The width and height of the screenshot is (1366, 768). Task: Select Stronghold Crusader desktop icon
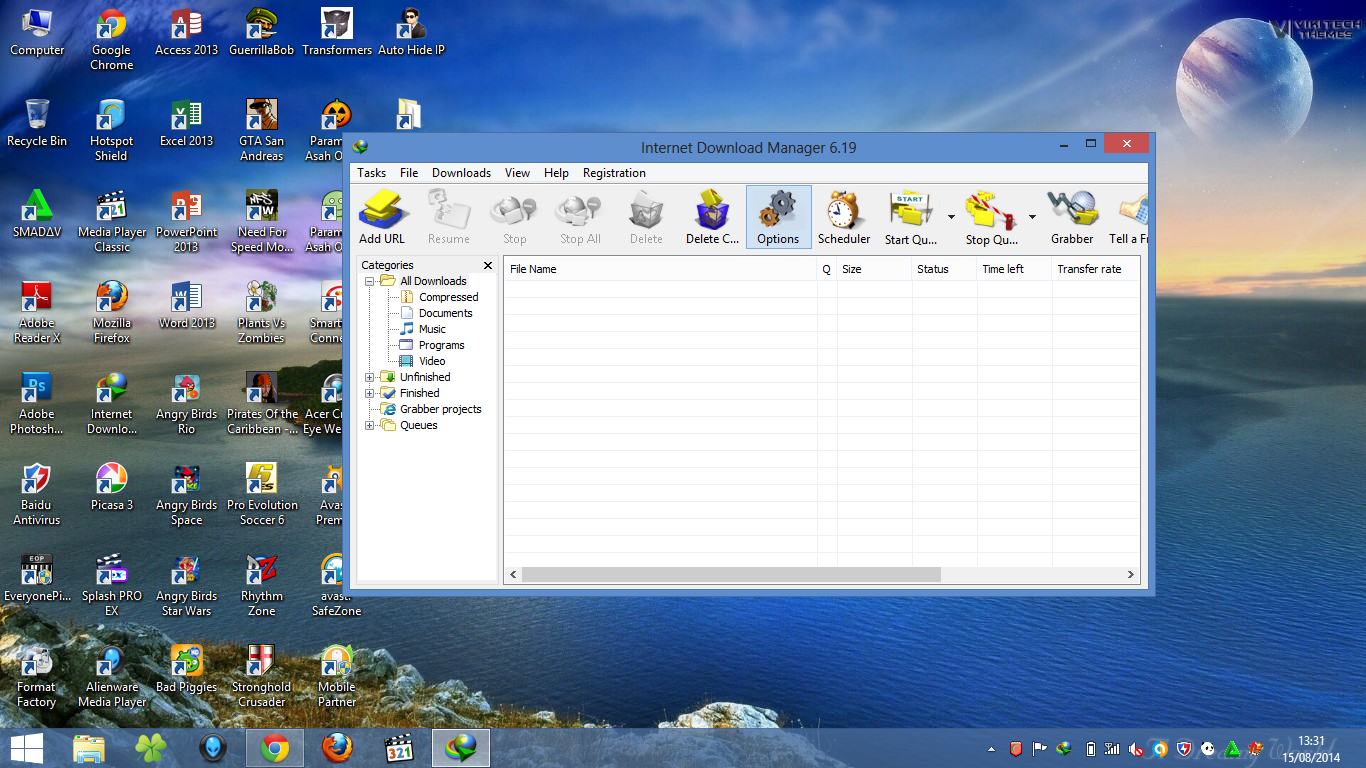[x=261, y=675]
